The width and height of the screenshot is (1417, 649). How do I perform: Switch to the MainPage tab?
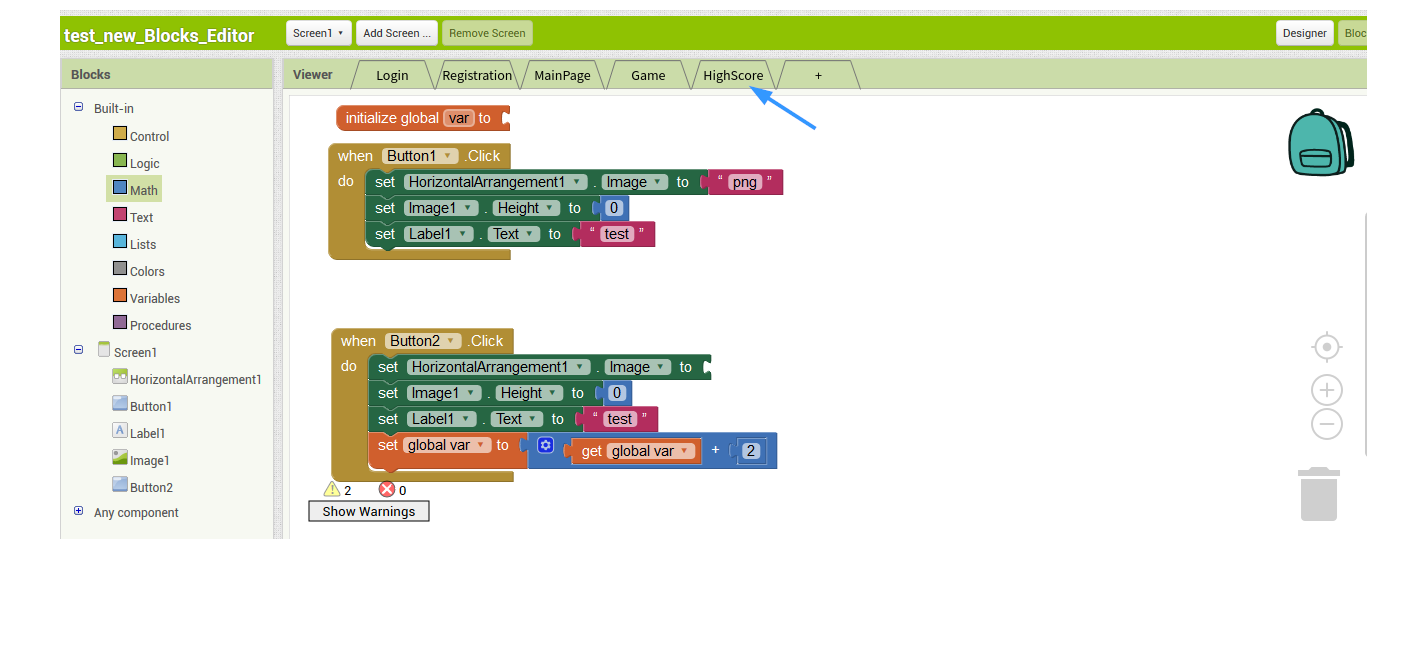pyautogui.click(x=562, y=75)
